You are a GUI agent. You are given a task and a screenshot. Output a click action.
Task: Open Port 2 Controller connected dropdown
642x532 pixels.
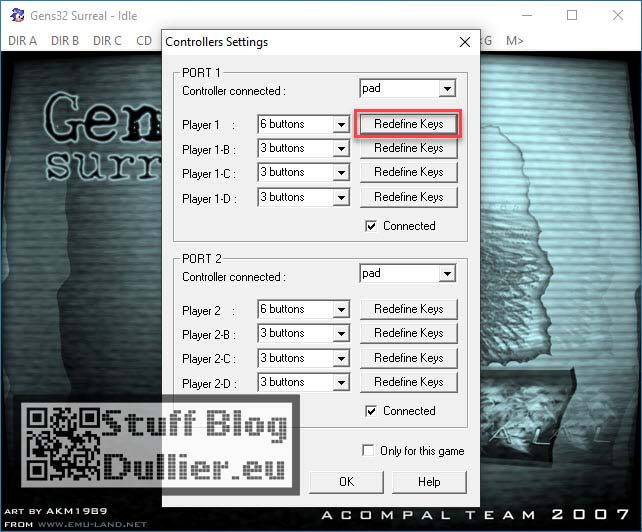point(447,274)
